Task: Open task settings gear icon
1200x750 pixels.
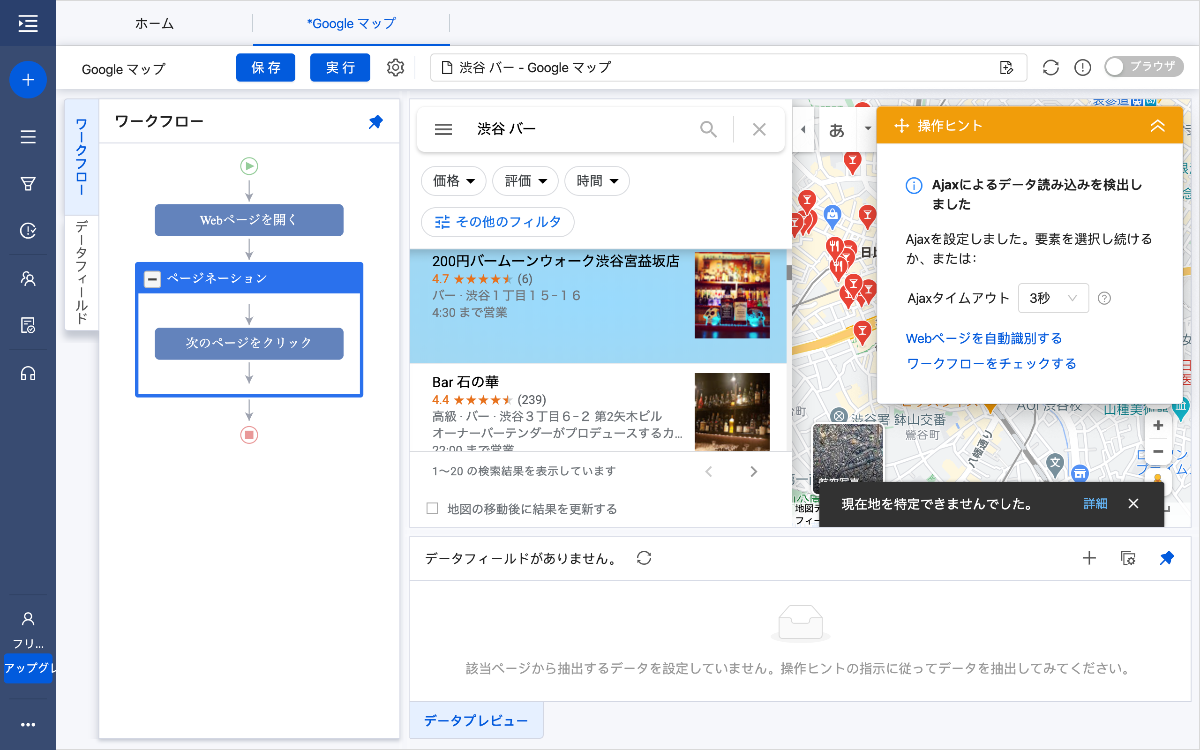Action: [x=395, y=68]
